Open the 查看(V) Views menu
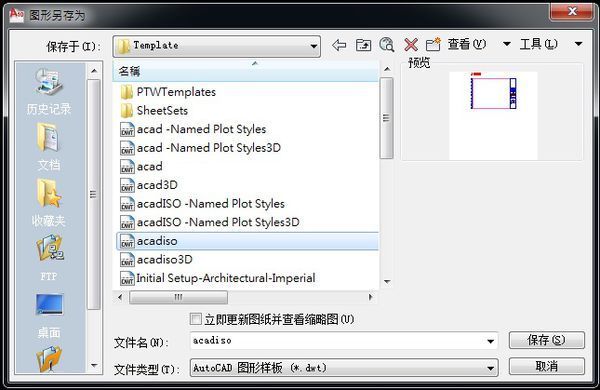Image resolution: width=600 pixels, height=390 pixels. tap(467, 44)
